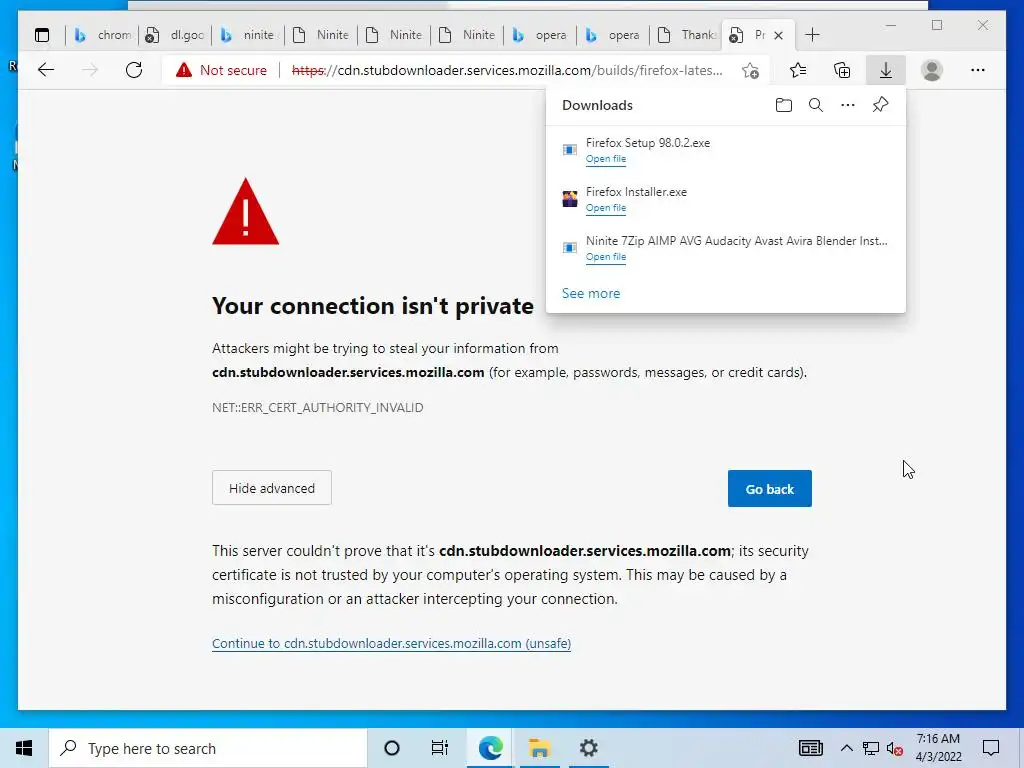Open Edge Settings and more menu

[x=978, y=70]
